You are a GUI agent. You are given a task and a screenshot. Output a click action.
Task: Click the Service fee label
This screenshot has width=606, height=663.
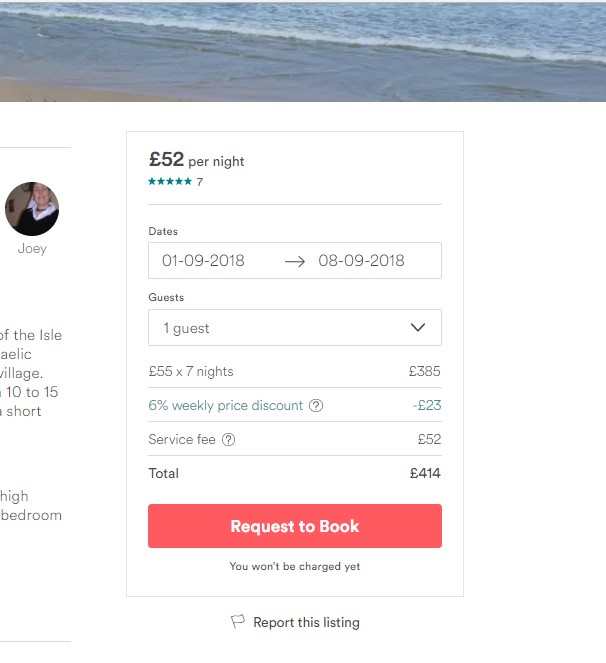pos(182,440)
